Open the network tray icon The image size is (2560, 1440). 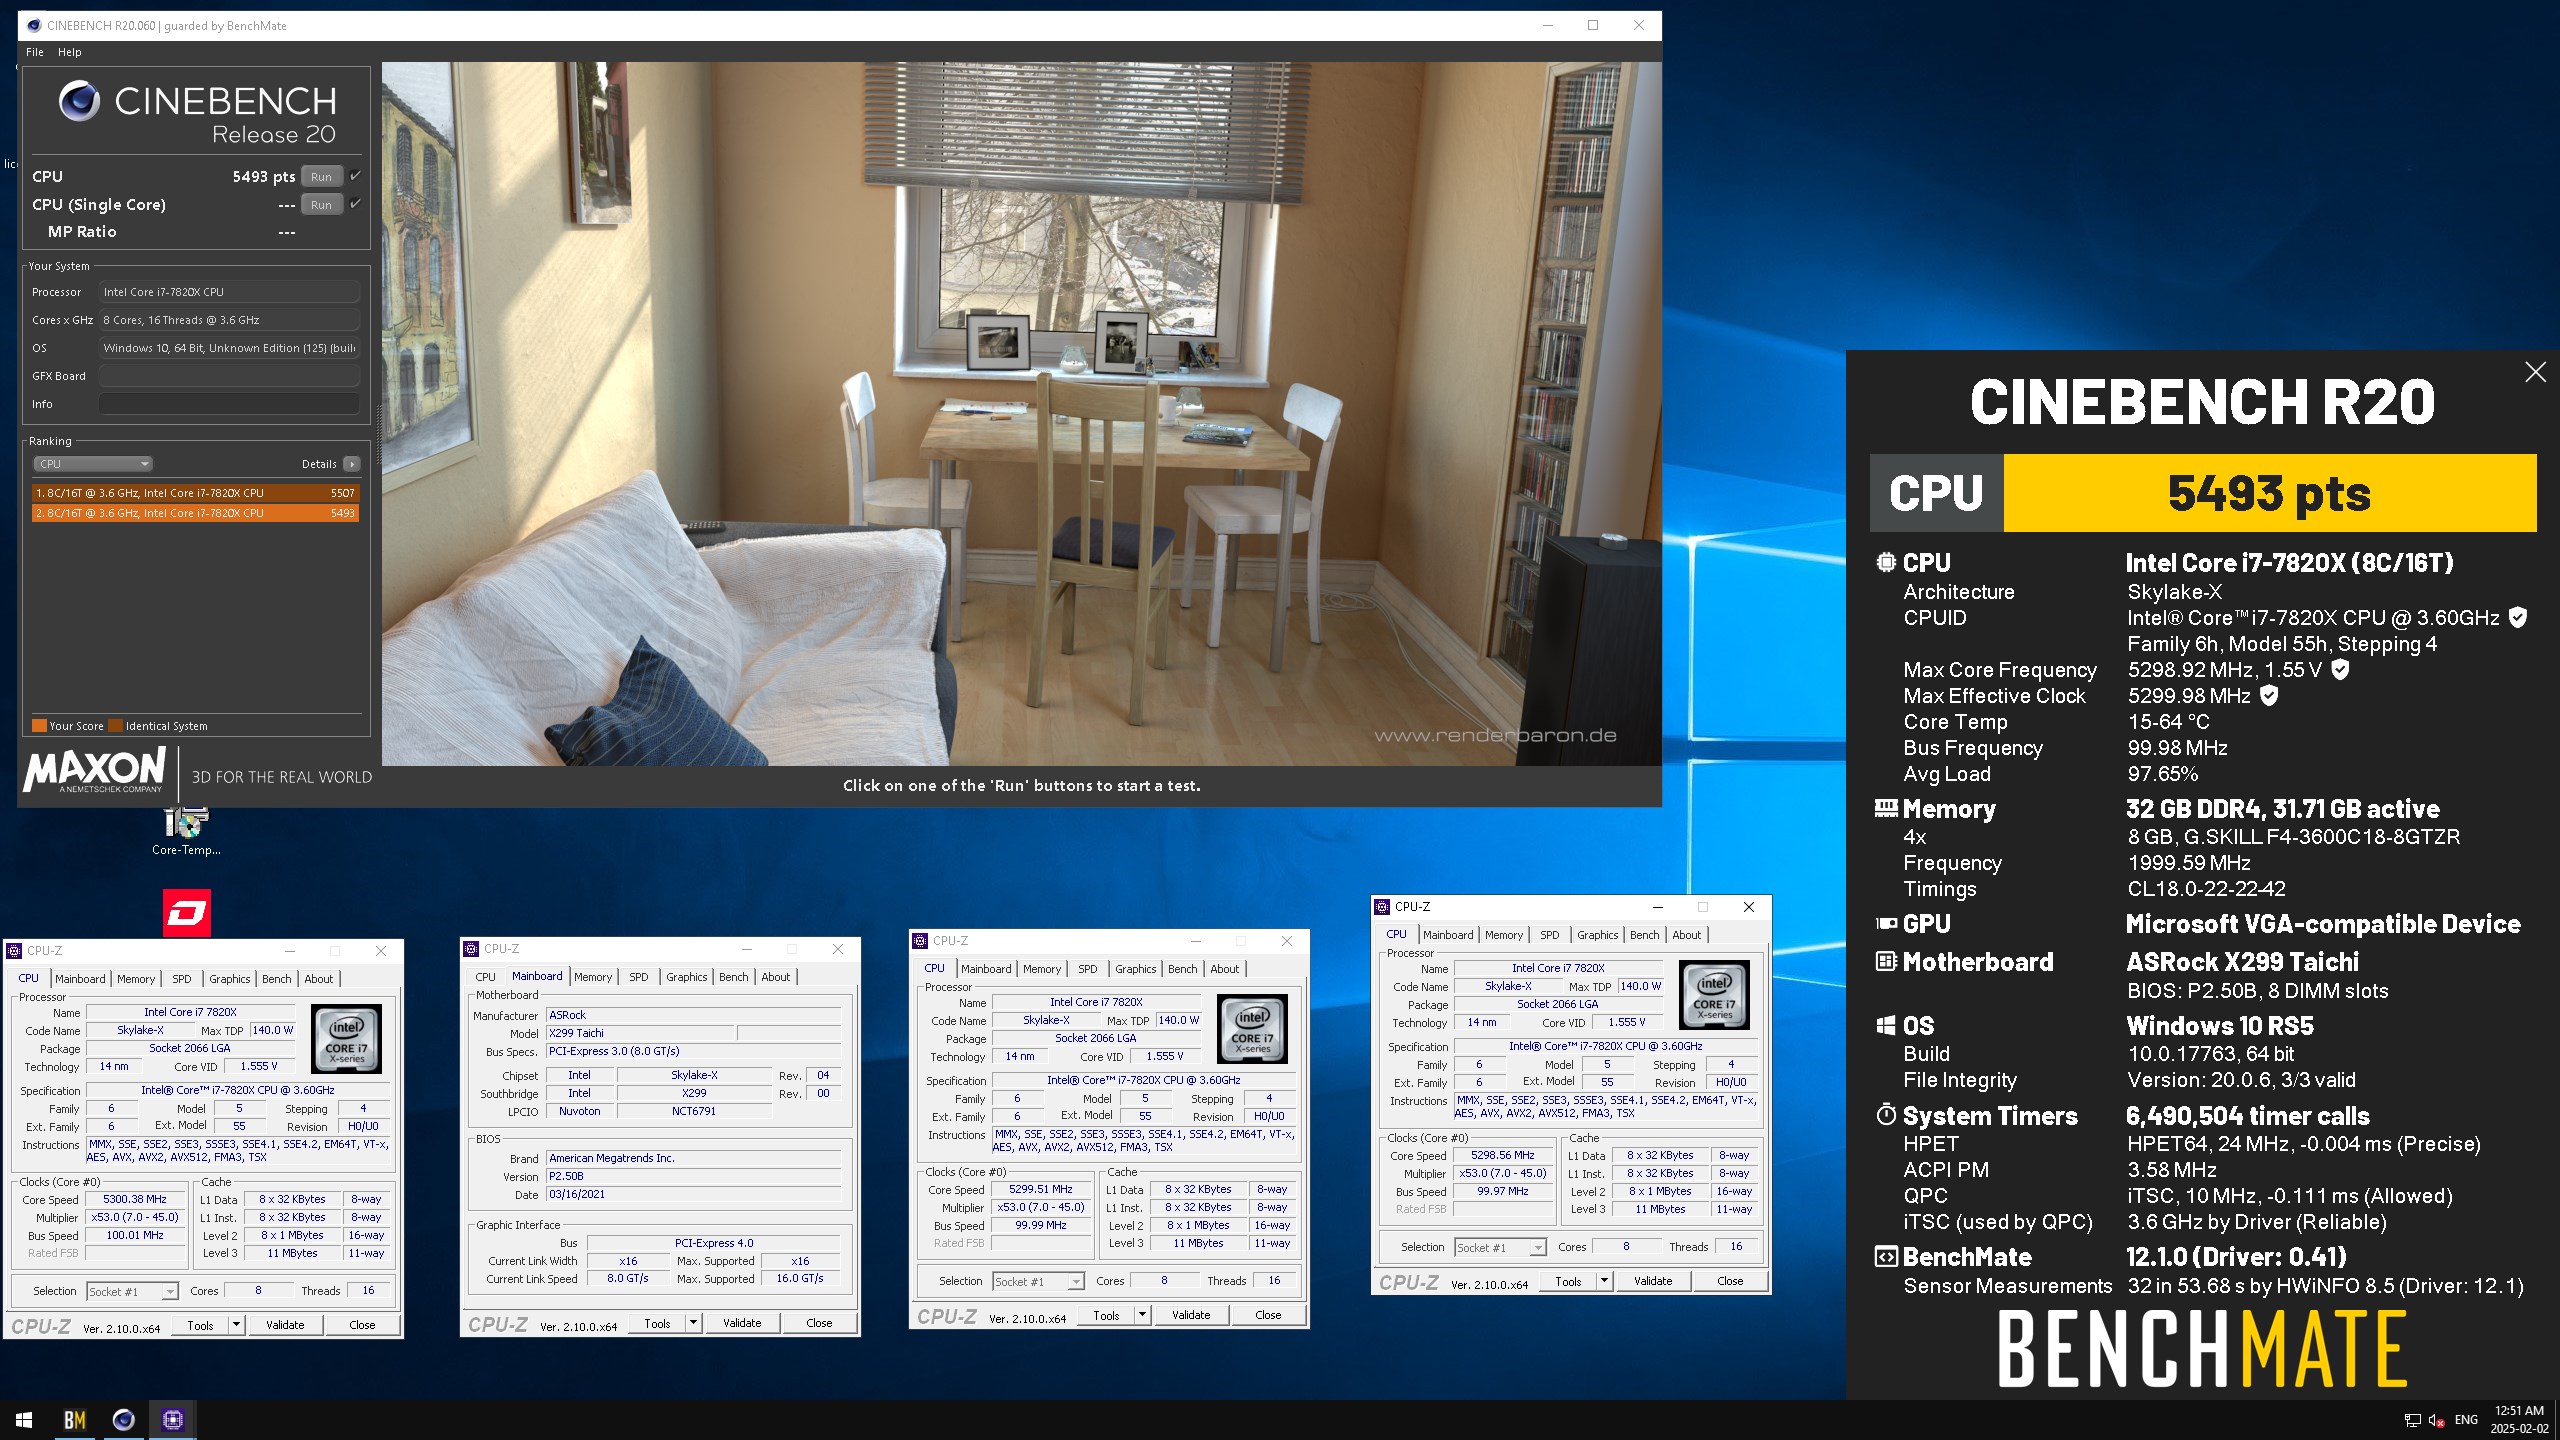[x=2412, y=1420]
